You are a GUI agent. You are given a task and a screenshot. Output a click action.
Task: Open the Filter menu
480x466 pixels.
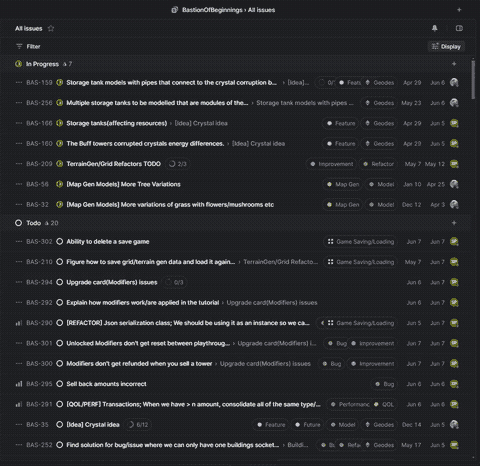click(x=28, y=46)
